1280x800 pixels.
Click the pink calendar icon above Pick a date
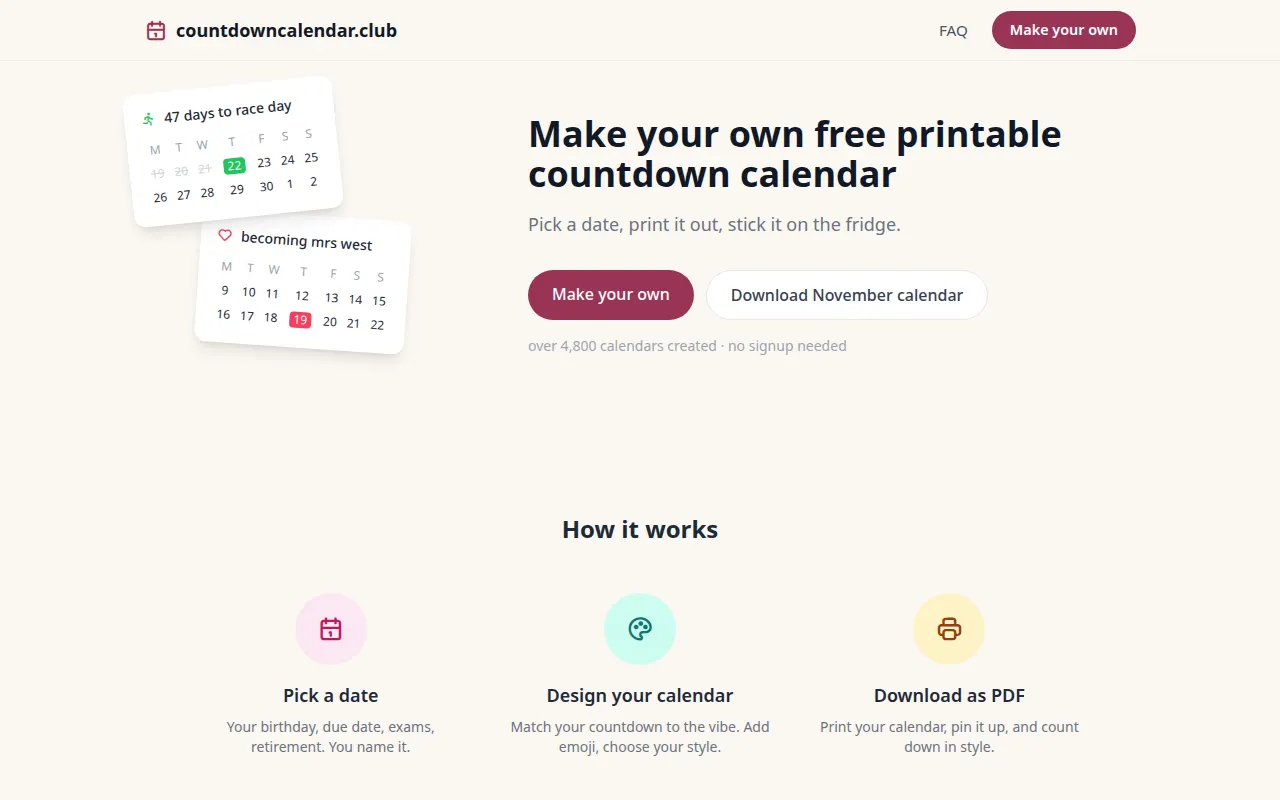click(331, 629)
